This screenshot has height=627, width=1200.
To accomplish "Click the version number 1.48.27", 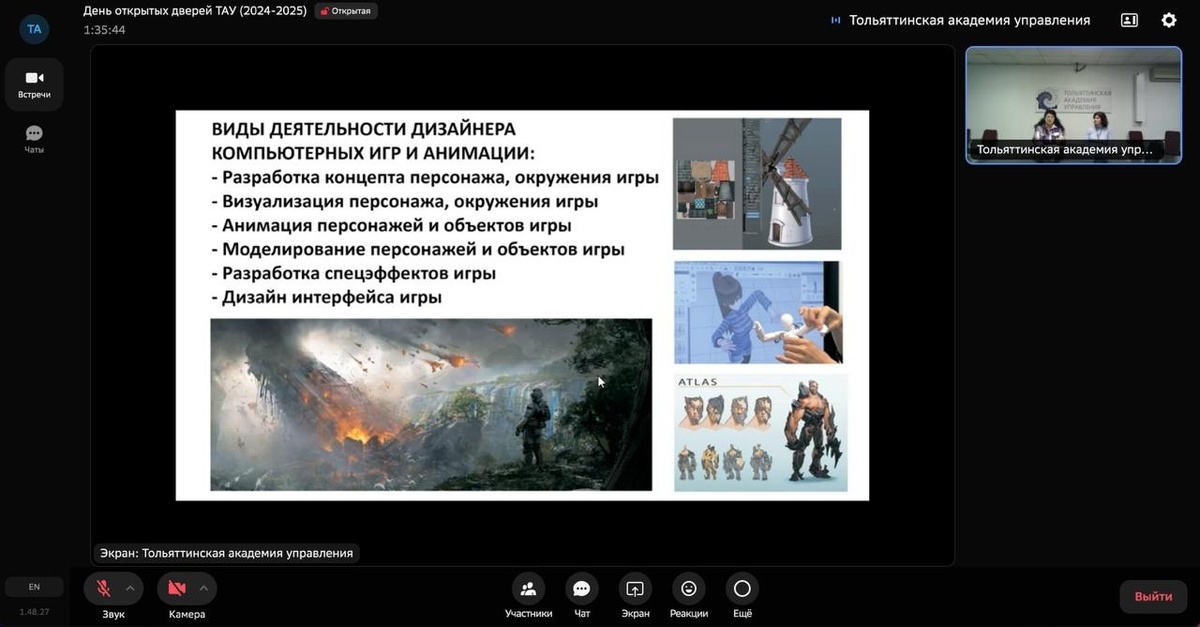I will pyautogui.click(x=34, y=611).
